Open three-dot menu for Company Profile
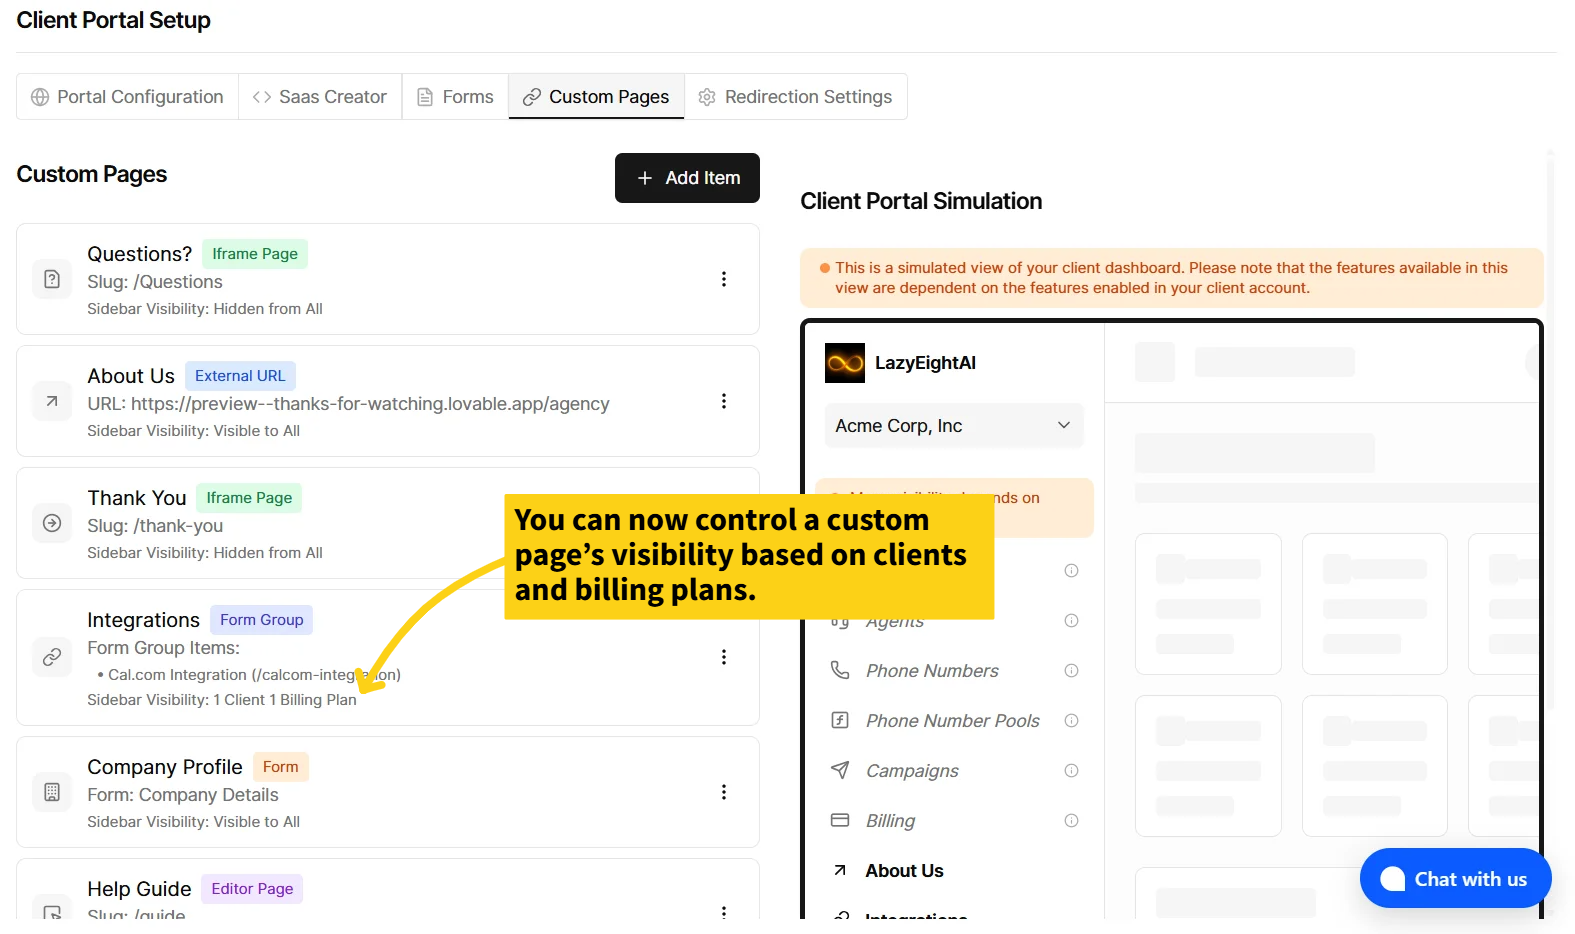Viewport: 1575px width, 934px height. pyautogui.click(x=724, y=792)
